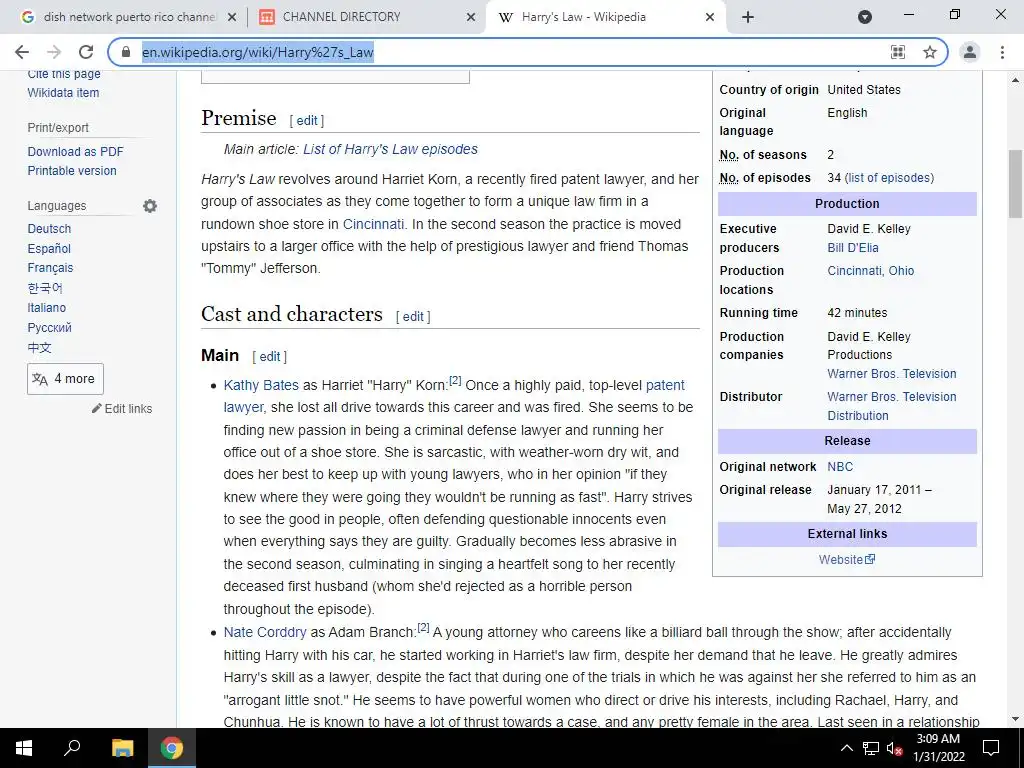The height and width of the screenshot is (768, 1024).
Task: Switch to 中文 language version
Action: pos(39,347)
